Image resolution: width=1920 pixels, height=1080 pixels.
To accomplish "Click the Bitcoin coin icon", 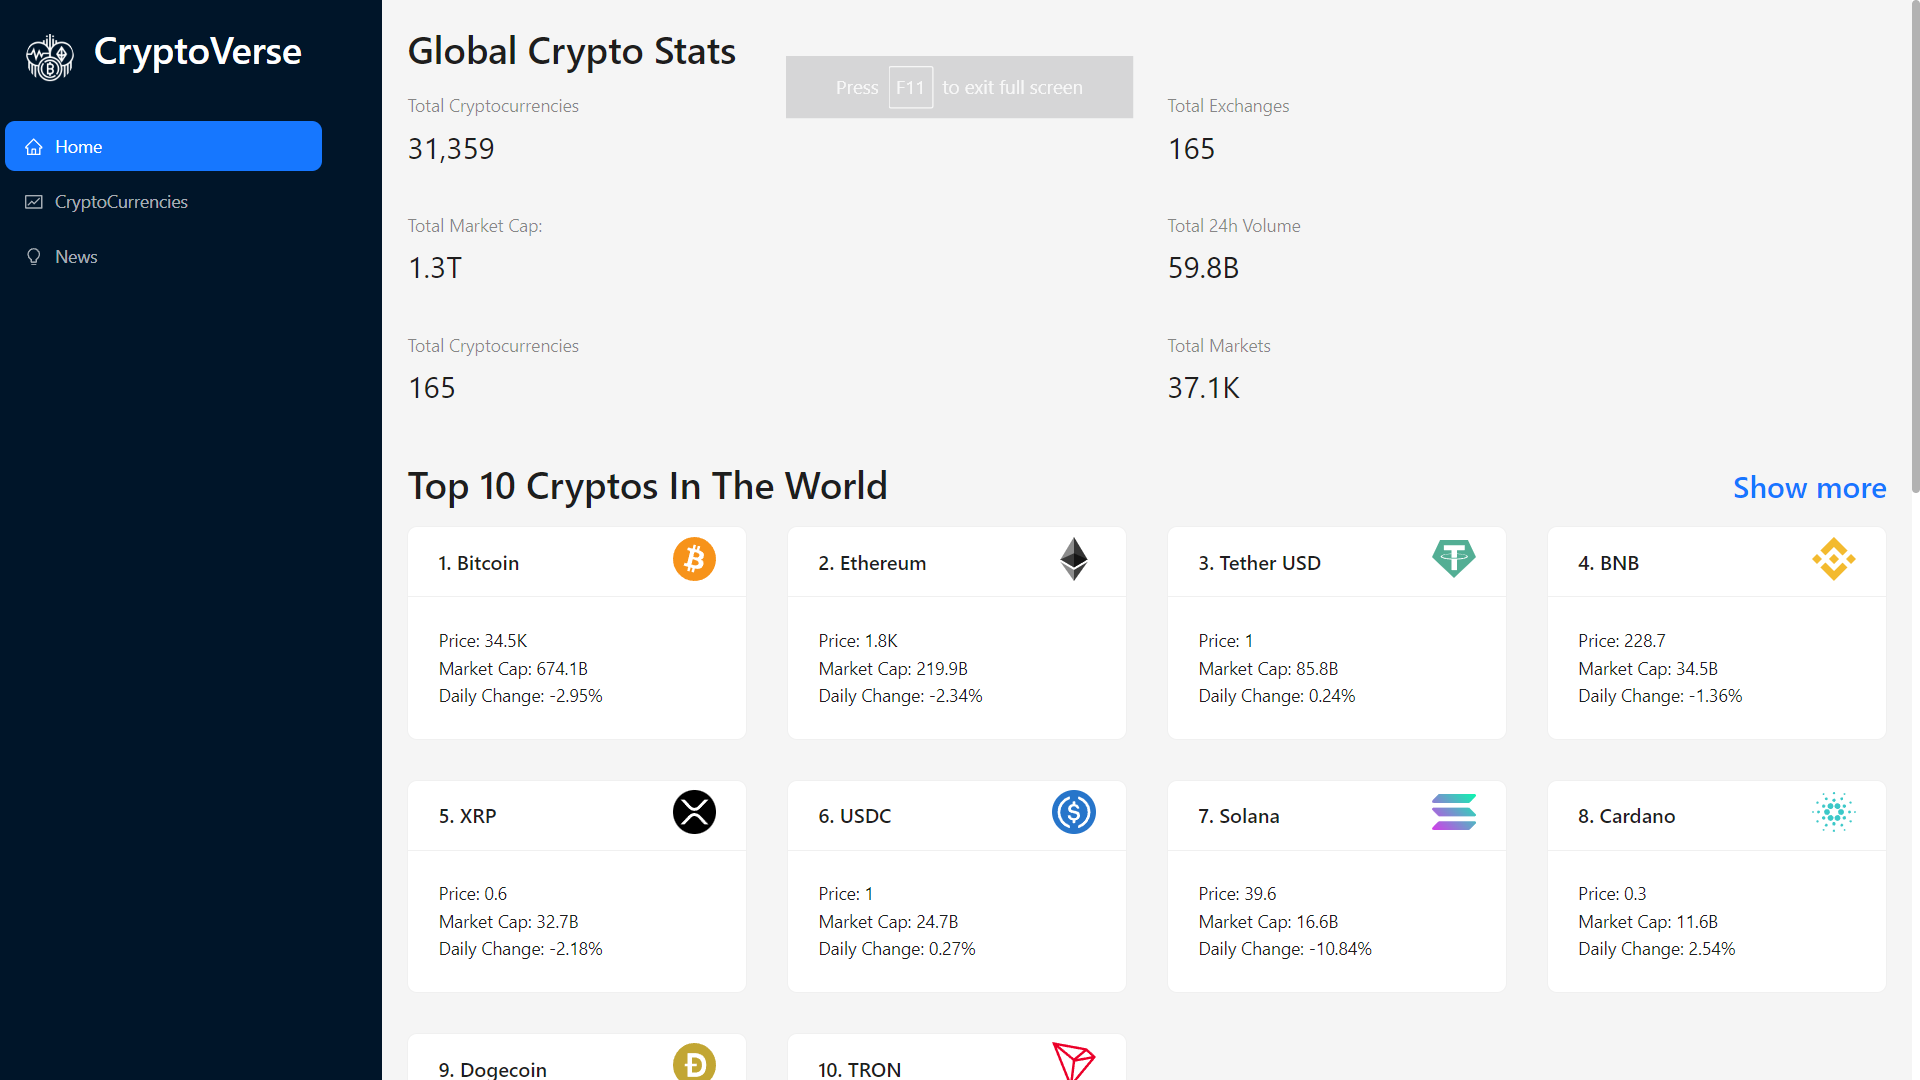I will point(694,559).
